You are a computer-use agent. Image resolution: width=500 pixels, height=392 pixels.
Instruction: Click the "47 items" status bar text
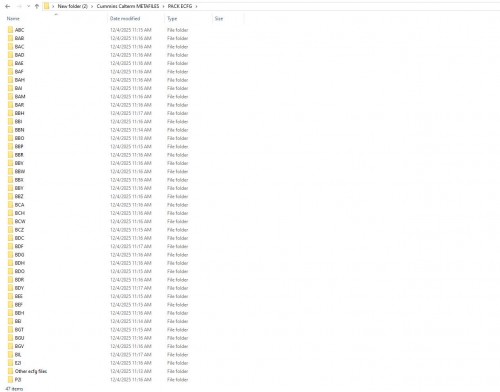(14, 389)
